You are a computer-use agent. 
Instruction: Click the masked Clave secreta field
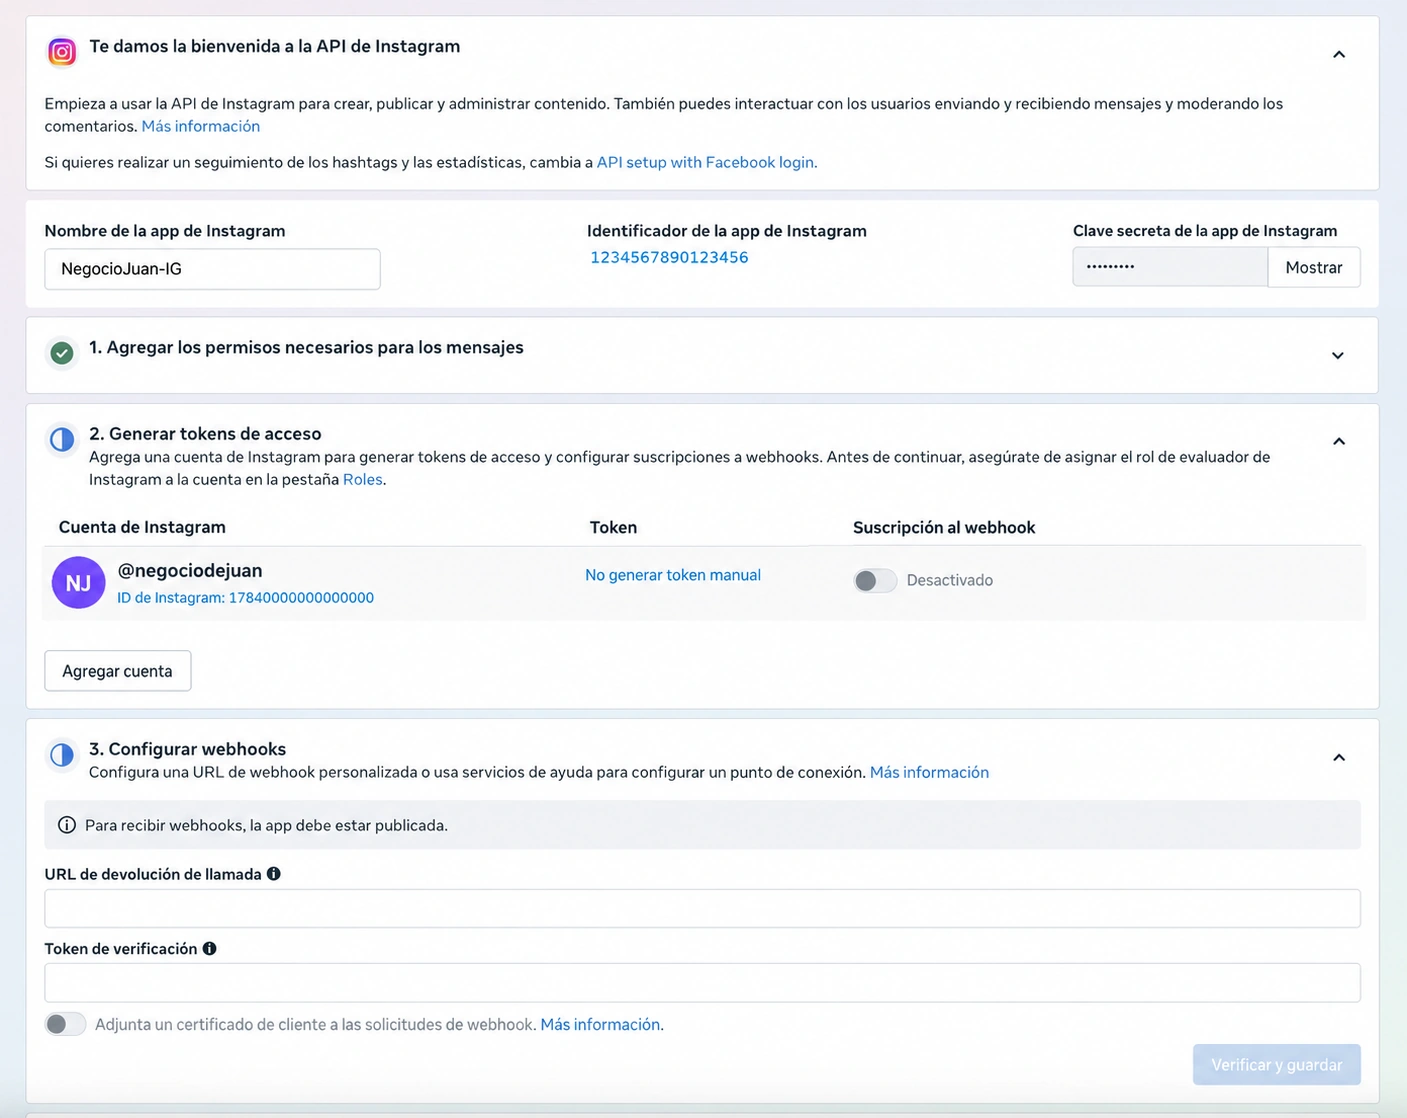click(1170, 267)
